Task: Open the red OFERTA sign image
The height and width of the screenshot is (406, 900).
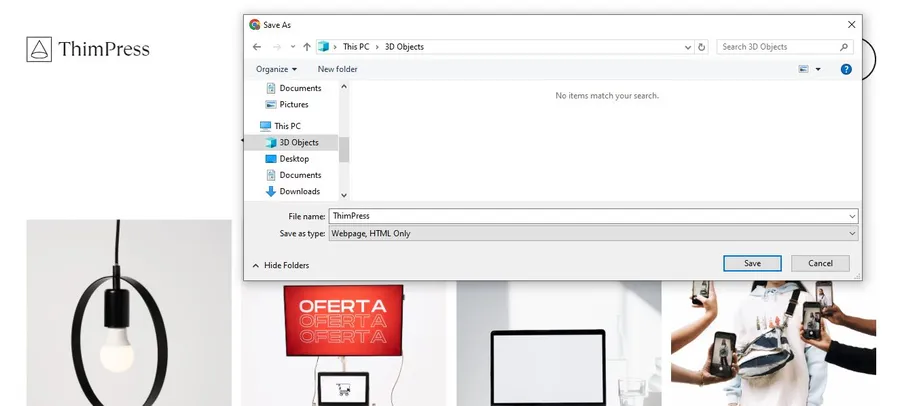Action: [x=343, y=343]
